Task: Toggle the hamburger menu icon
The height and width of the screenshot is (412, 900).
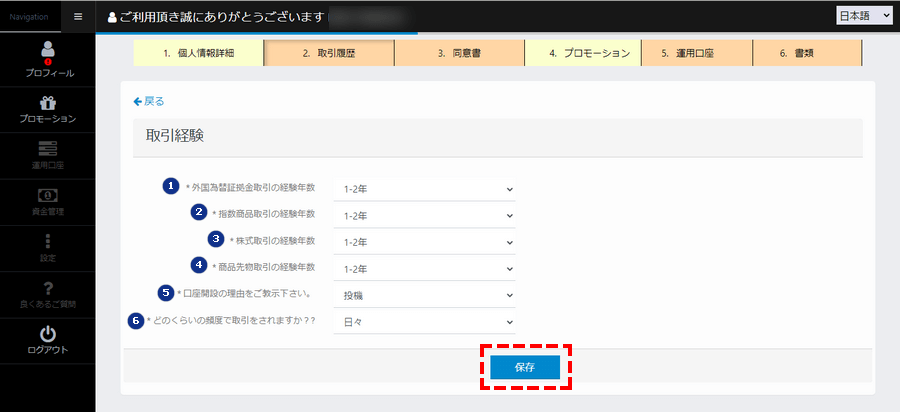Action: pyautogui.click(x=78, y=16)
